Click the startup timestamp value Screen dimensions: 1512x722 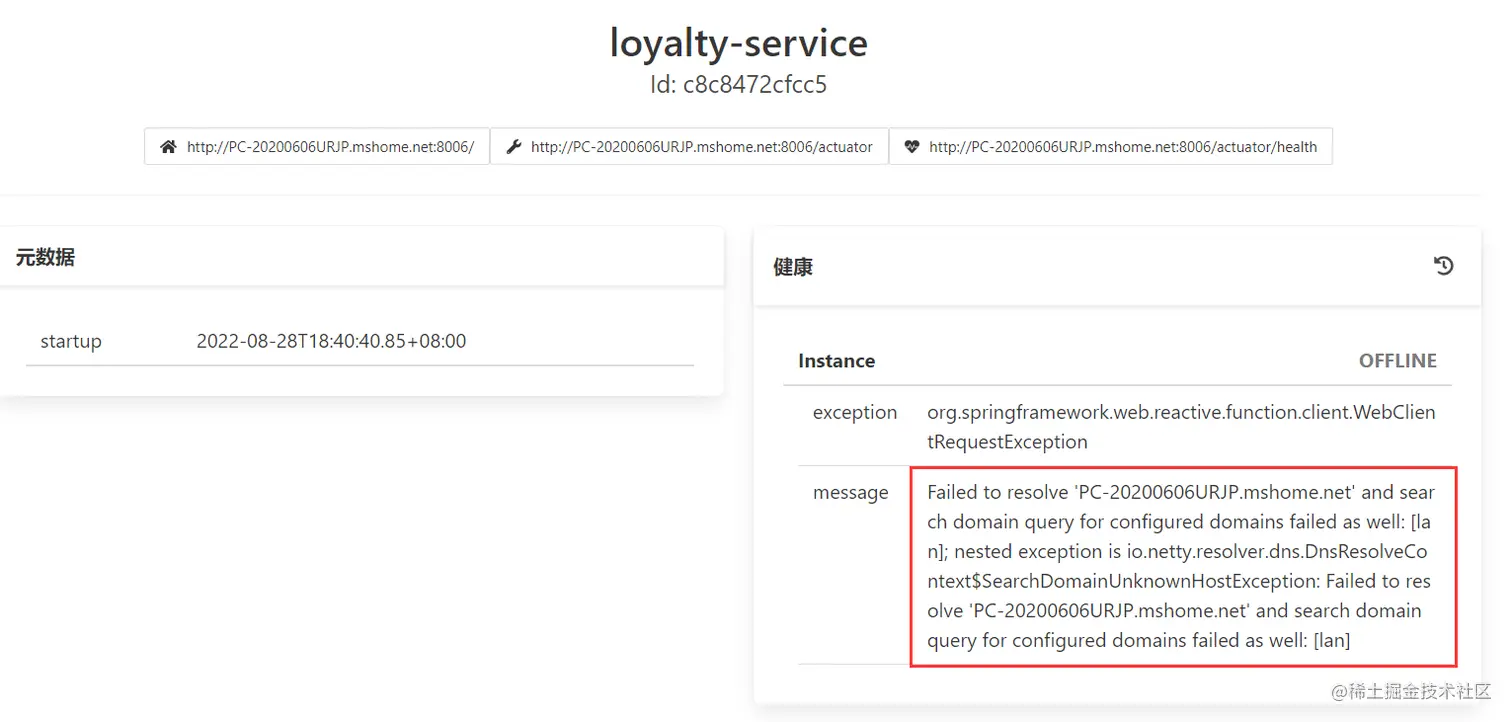tap(331, 341)
